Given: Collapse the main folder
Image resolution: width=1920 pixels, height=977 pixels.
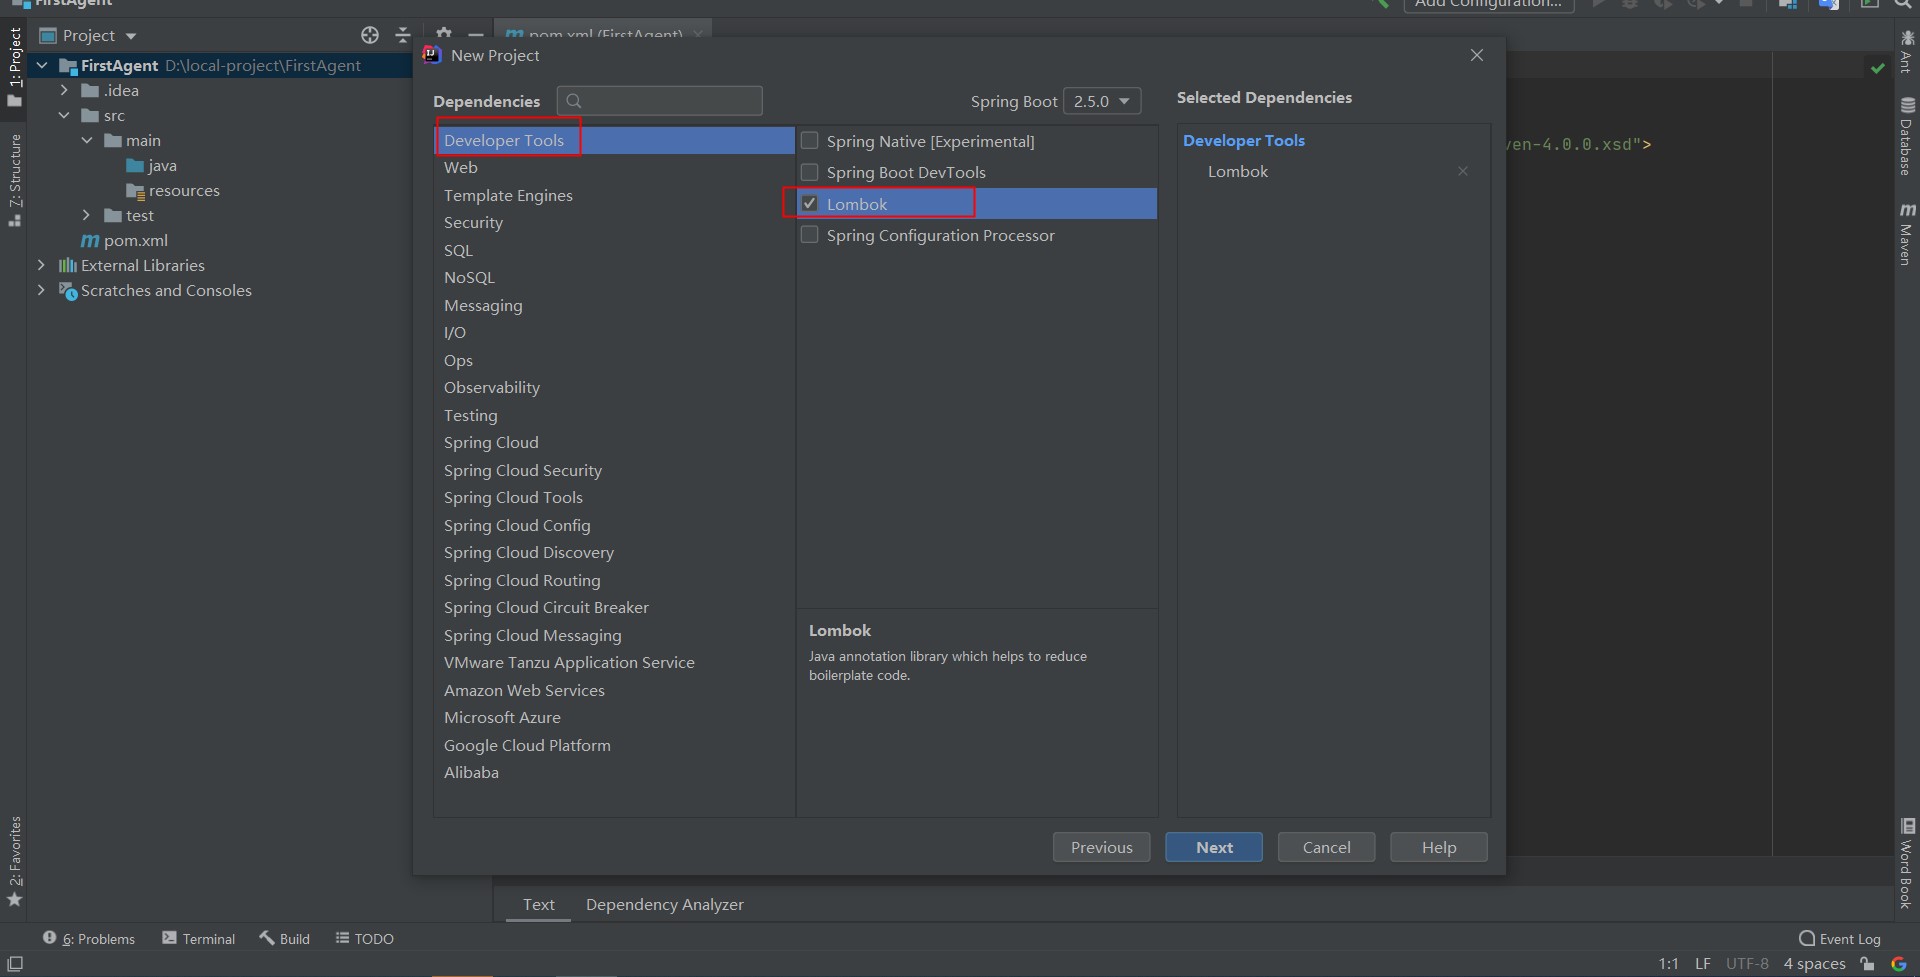Looking at the screenshot, I should (x=87, y=140).
